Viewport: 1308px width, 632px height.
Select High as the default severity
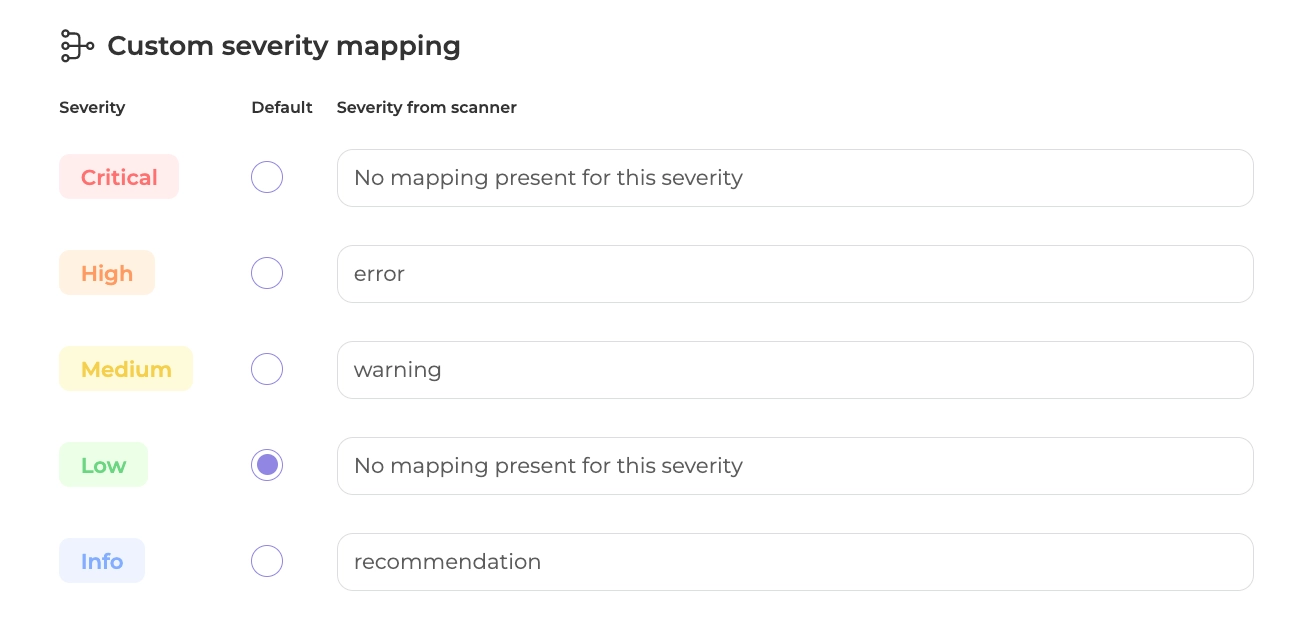[267, 274]
